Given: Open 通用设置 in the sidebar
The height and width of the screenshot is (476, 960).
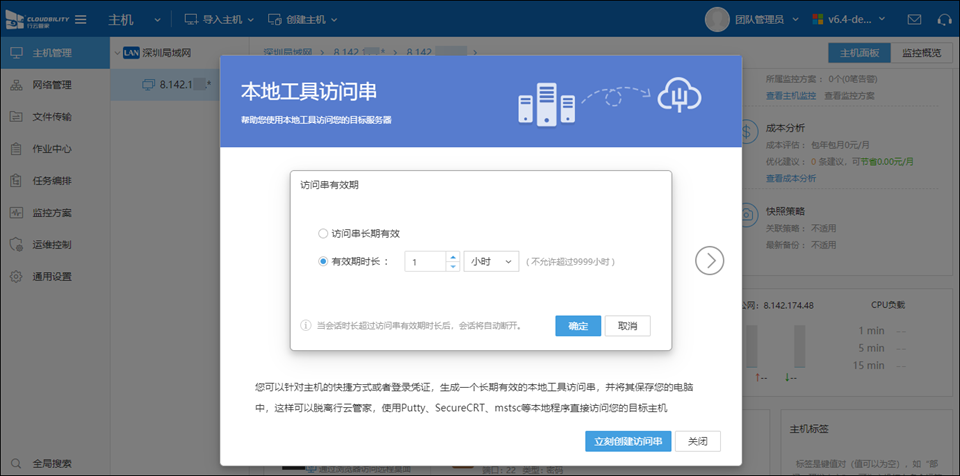Looking at the screenshot, I should (x=51, y=277).
